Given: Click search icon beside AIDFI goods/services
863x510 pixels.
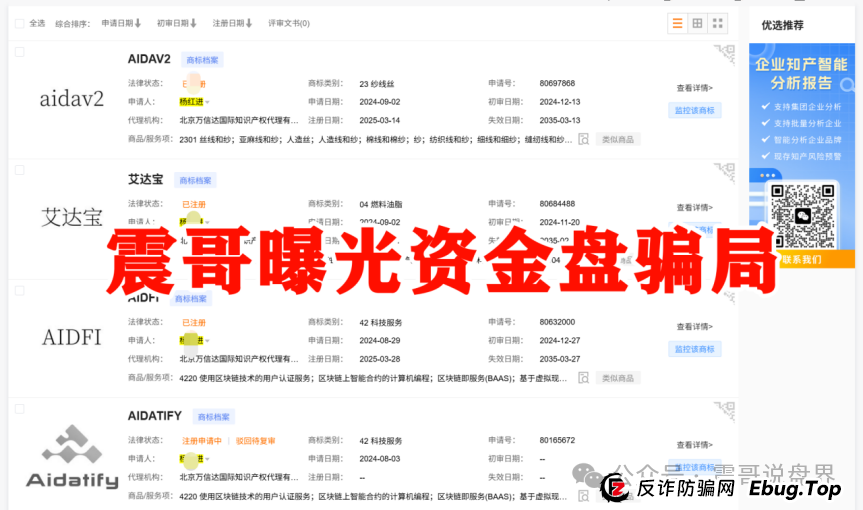Looking at the screenshot, I should click(583, 377).
